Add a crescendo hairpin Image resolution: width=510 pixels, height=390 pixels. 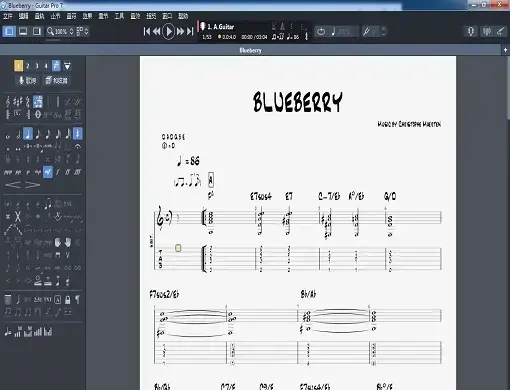pyautogui.click(x=13, y=184)
